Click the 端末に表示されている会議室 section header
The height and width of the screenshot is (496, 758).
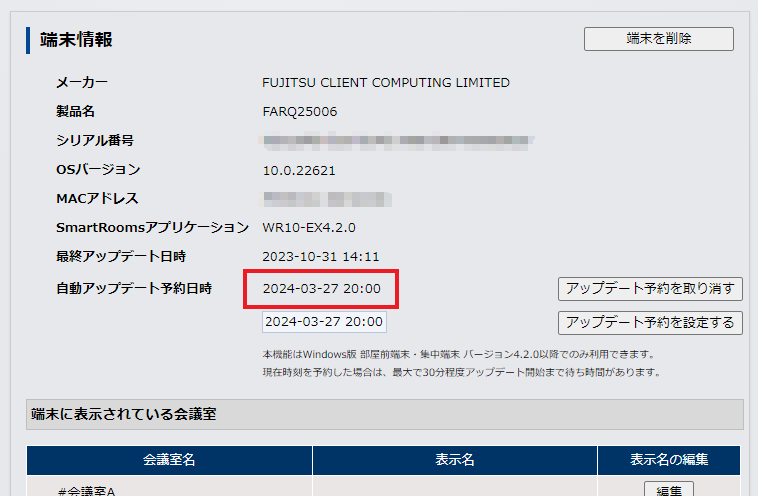pyautogui.click(x=124, y=413)
